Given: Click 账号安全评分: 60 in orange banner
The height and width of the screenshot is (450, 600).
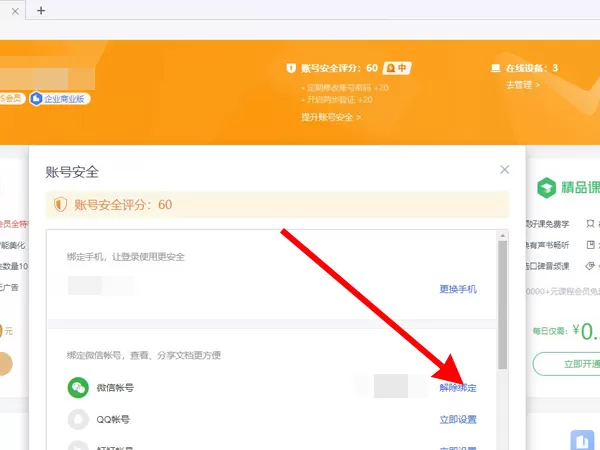Looking at the screenshot, I should 339,68.
